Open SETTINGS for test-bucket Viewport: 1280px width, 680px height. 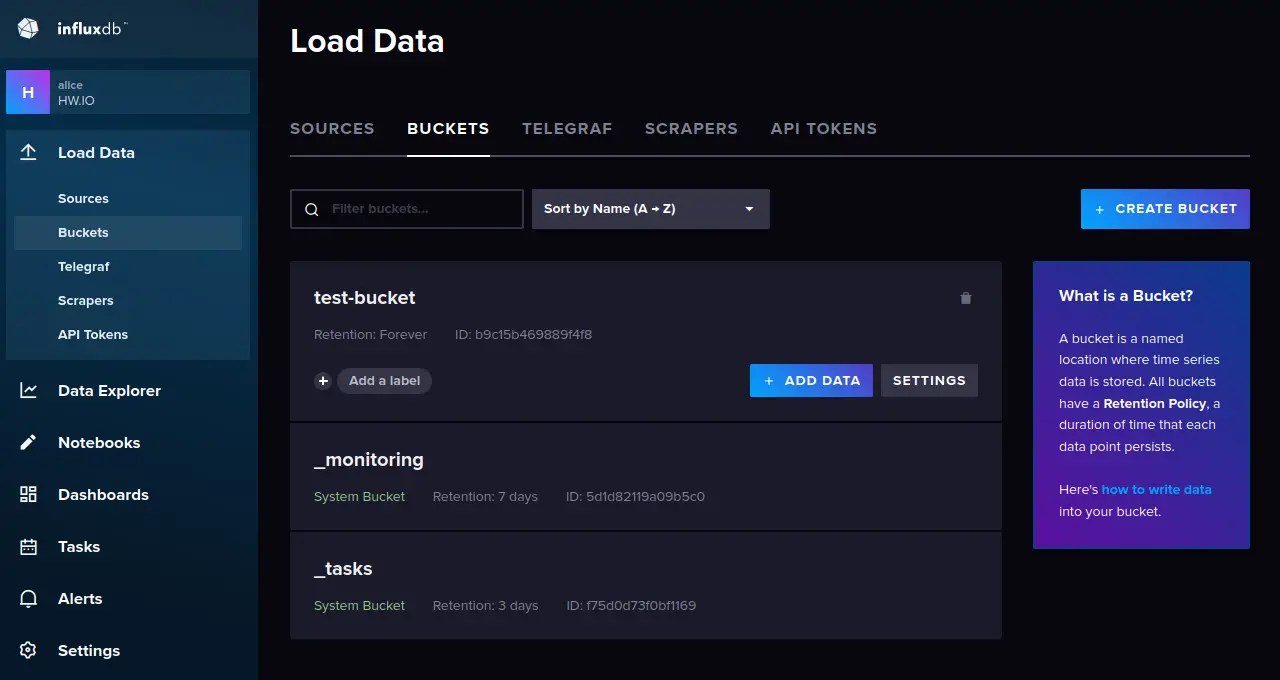[929, 380]
